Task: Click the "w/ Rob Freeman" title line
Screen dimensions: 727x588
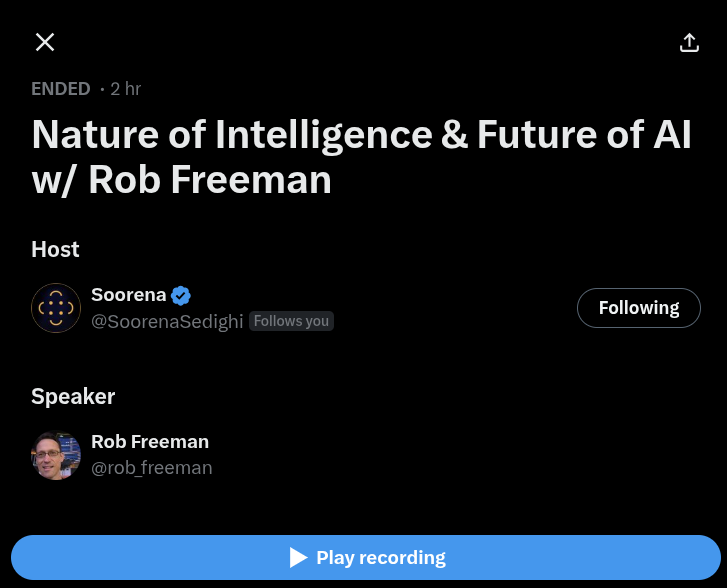Action: [x=181, y=180]
